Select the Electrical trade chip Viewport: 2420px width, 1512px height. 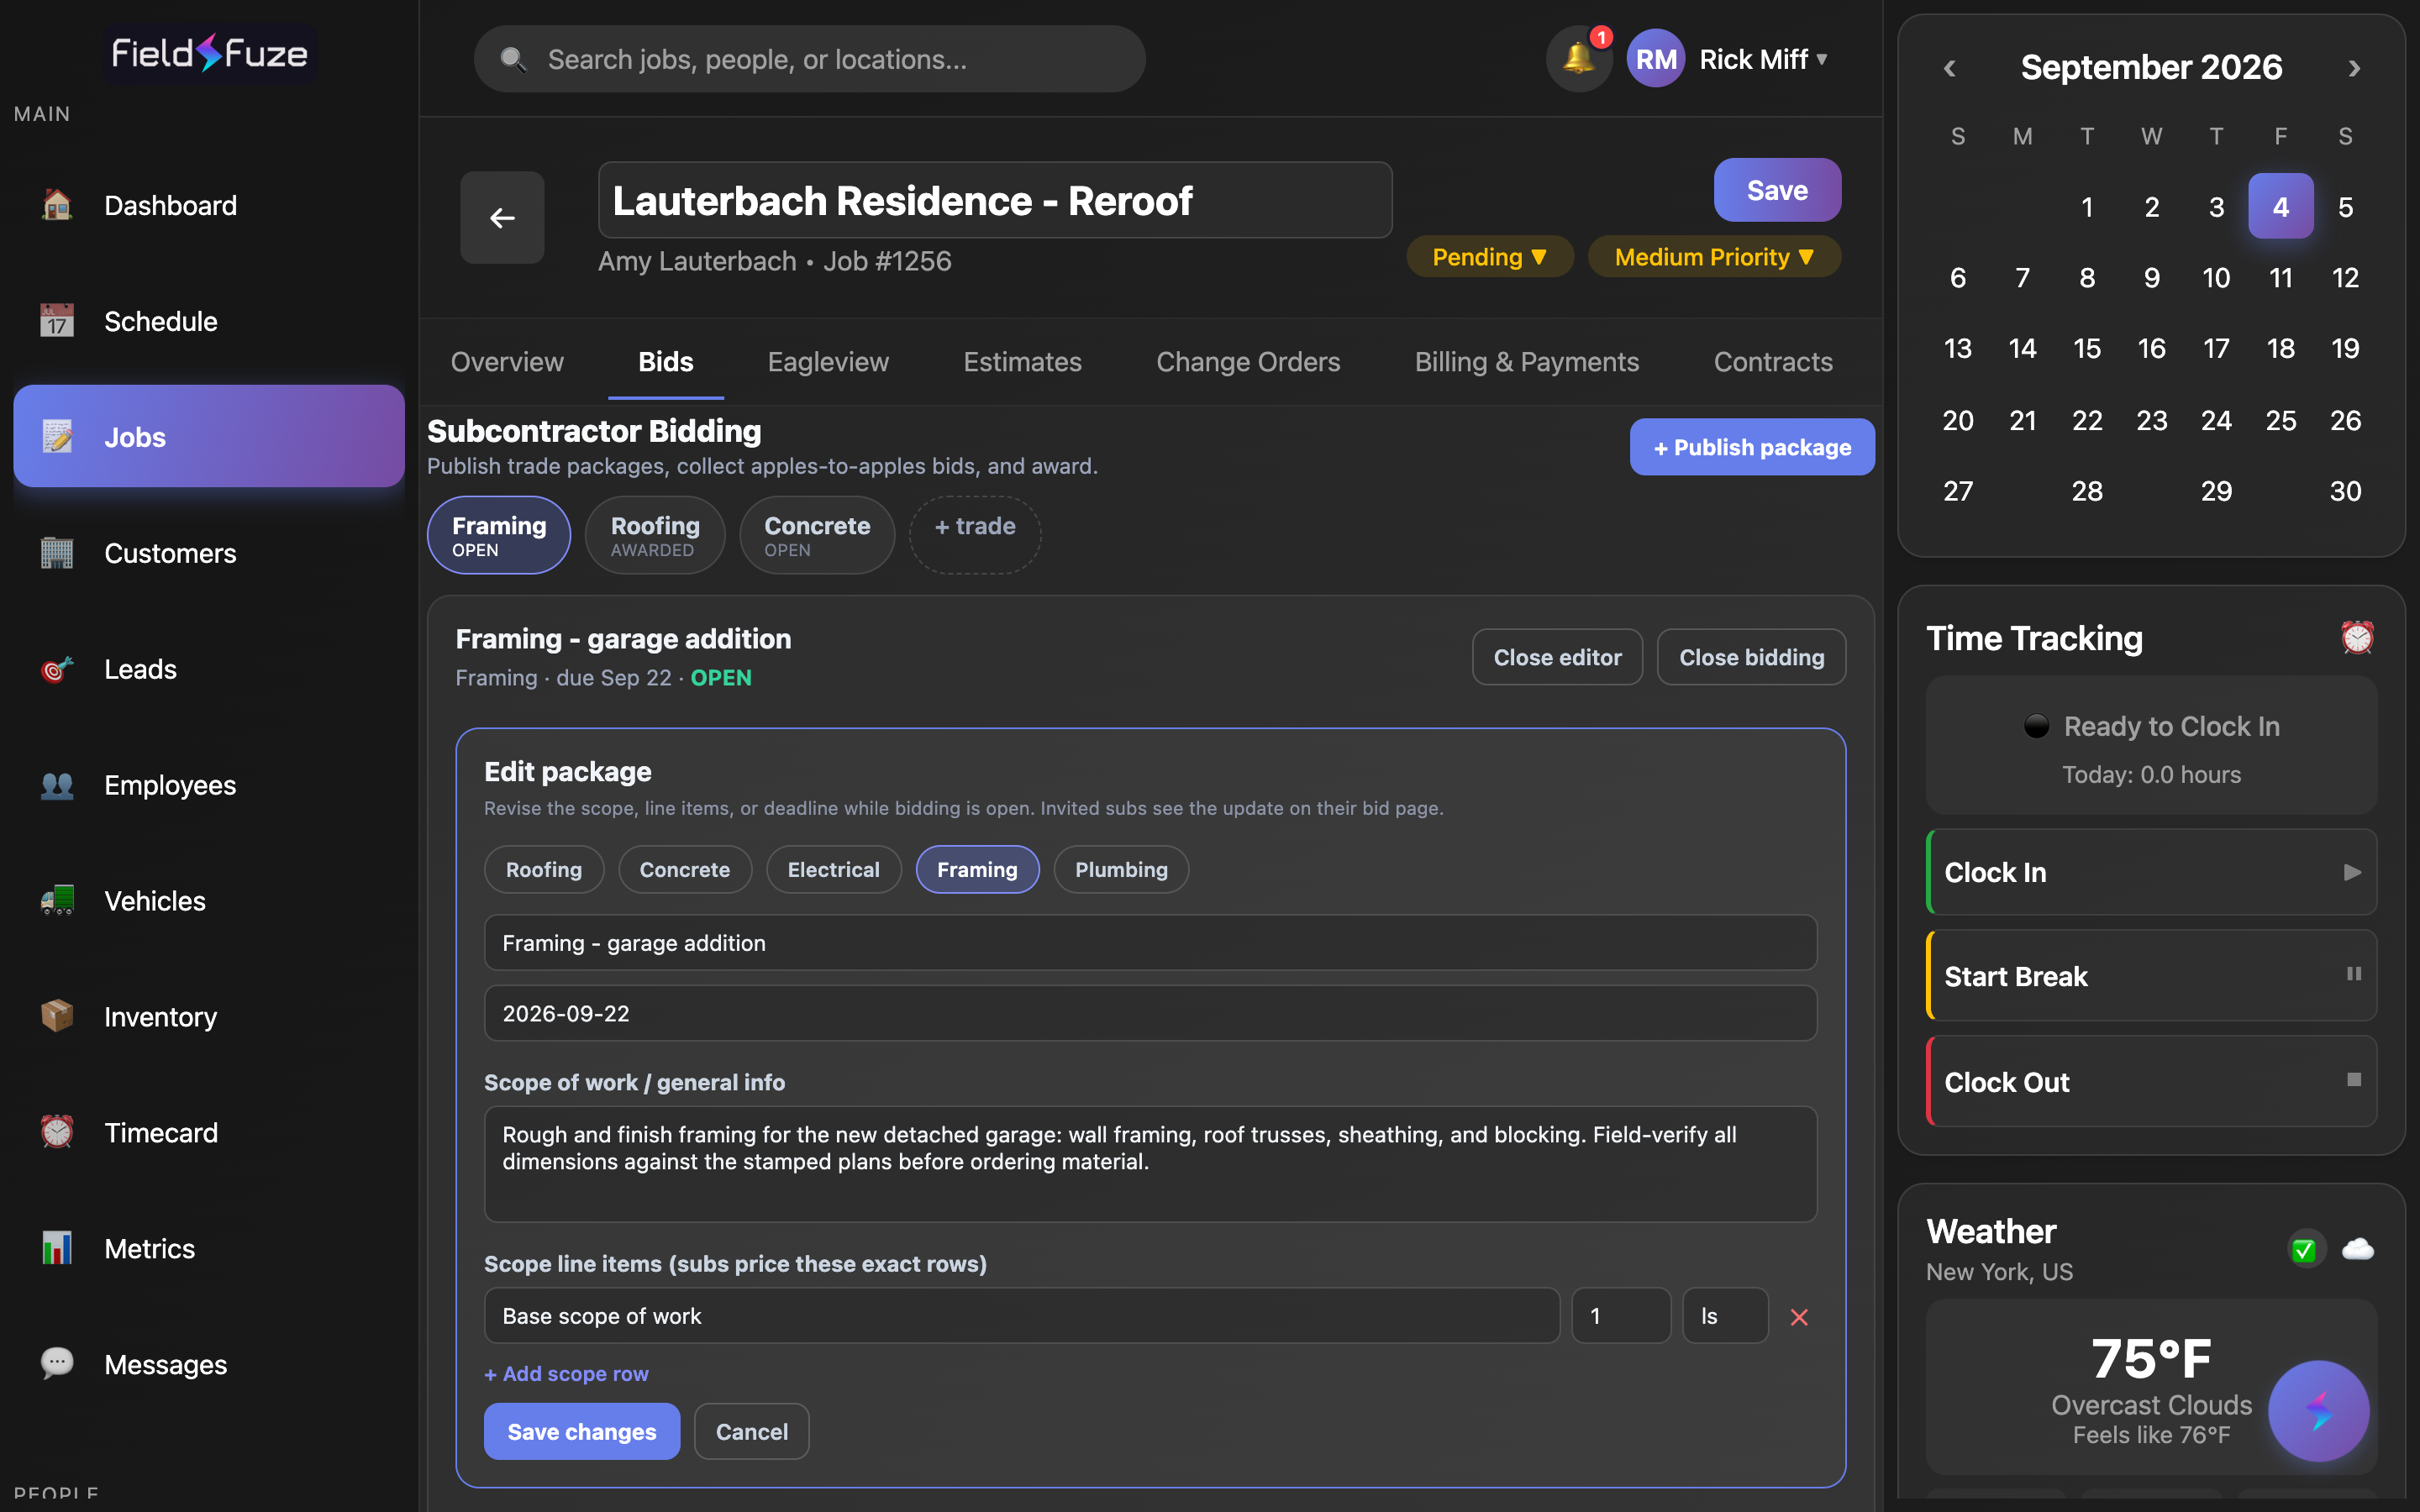pyautogui.click(x=833, y=870)
